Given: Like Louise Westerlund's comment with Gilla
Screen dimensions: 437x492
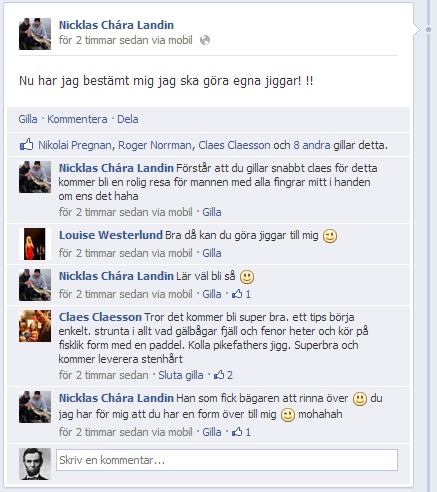Looking at the screenshot, I should (212, 253).
